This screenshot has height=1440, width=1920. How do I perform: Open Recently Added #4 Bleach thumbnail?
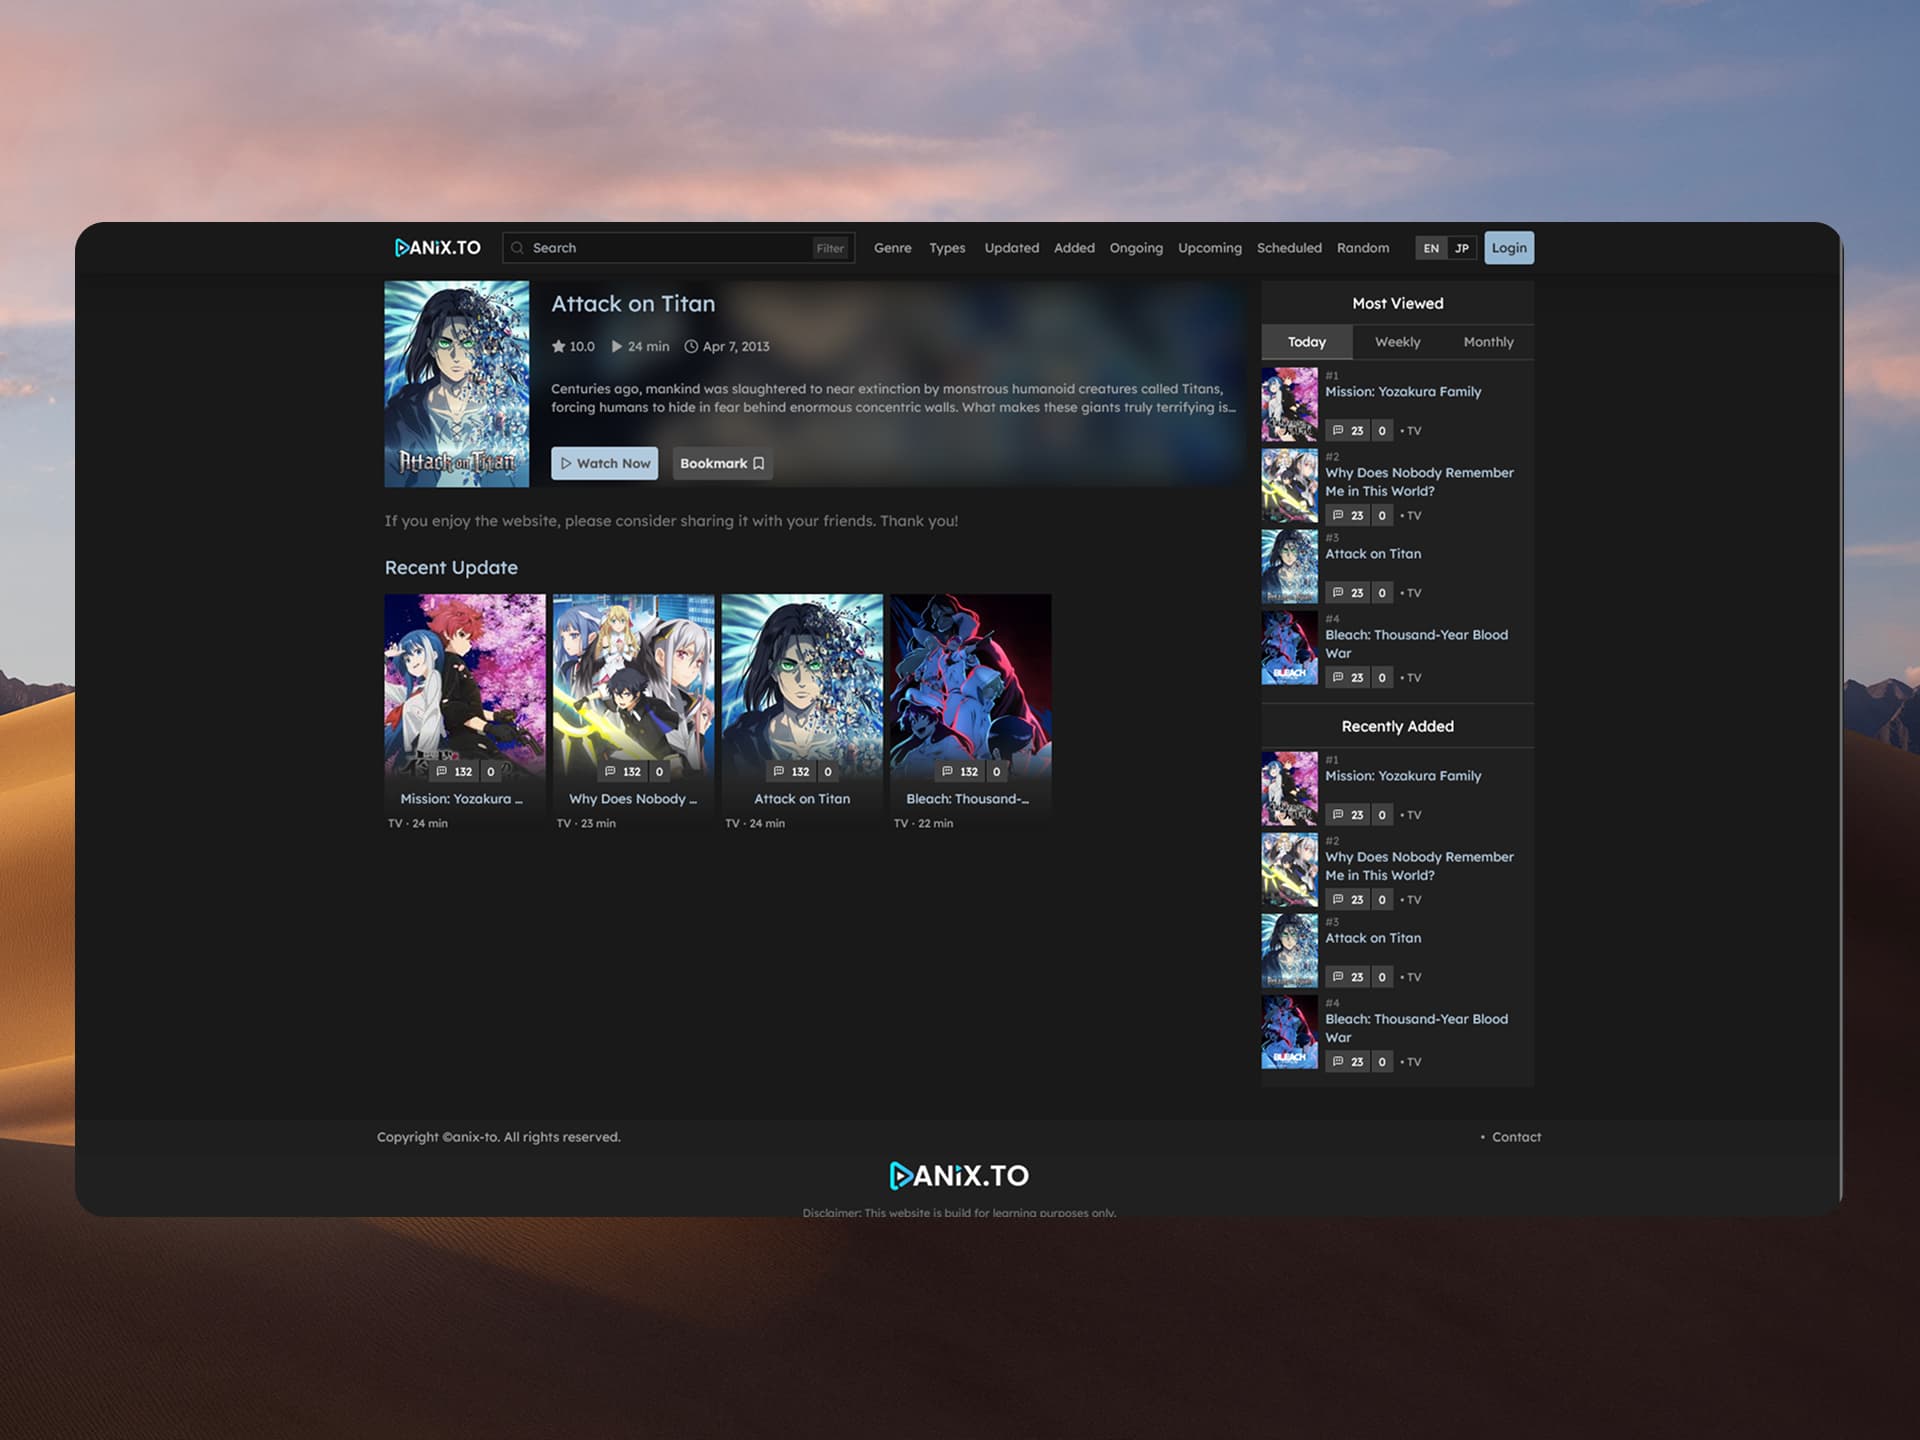tap(1289, 1032)
